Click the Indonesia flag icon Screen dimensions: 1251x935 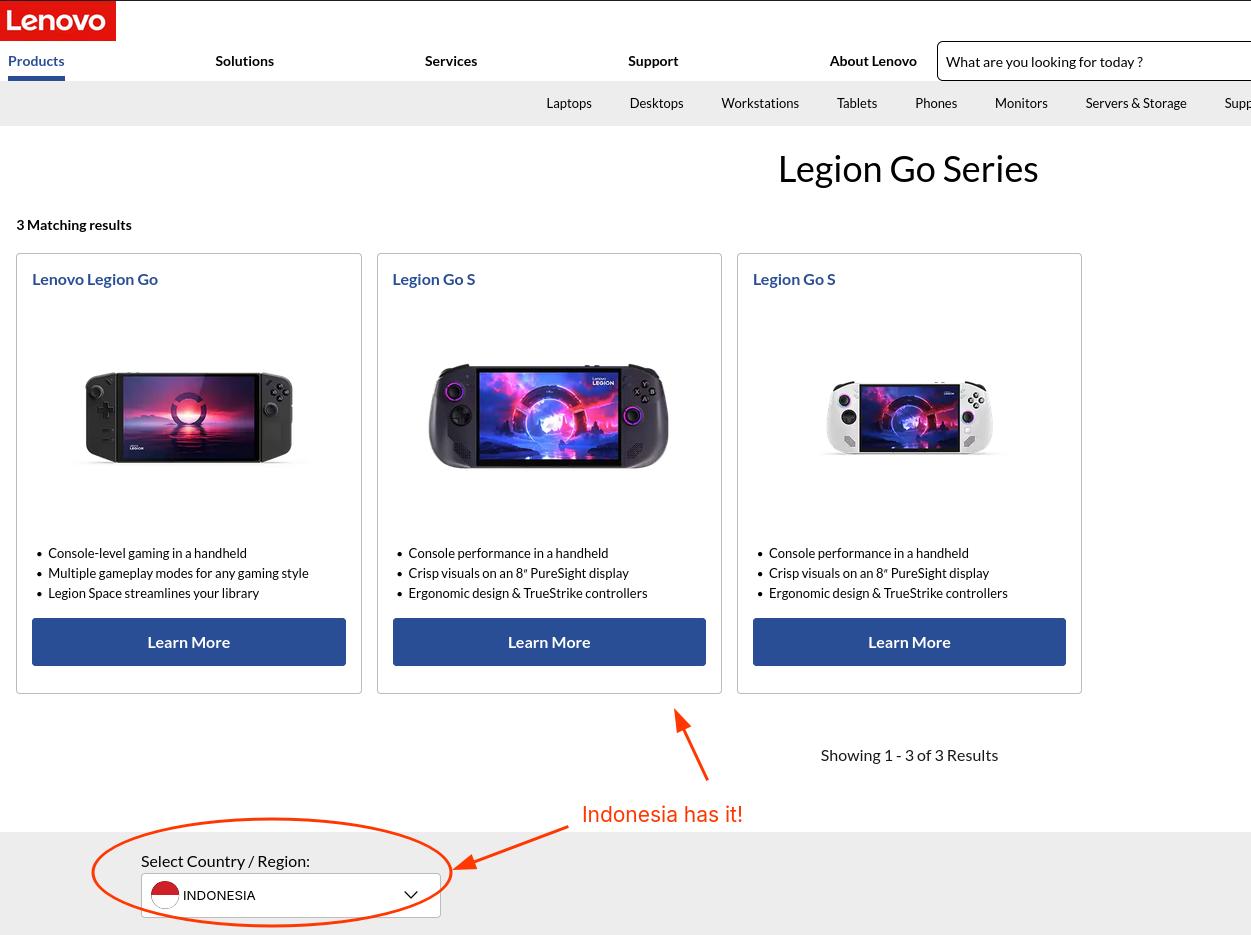pyautogui.click(x=165, y=895)
